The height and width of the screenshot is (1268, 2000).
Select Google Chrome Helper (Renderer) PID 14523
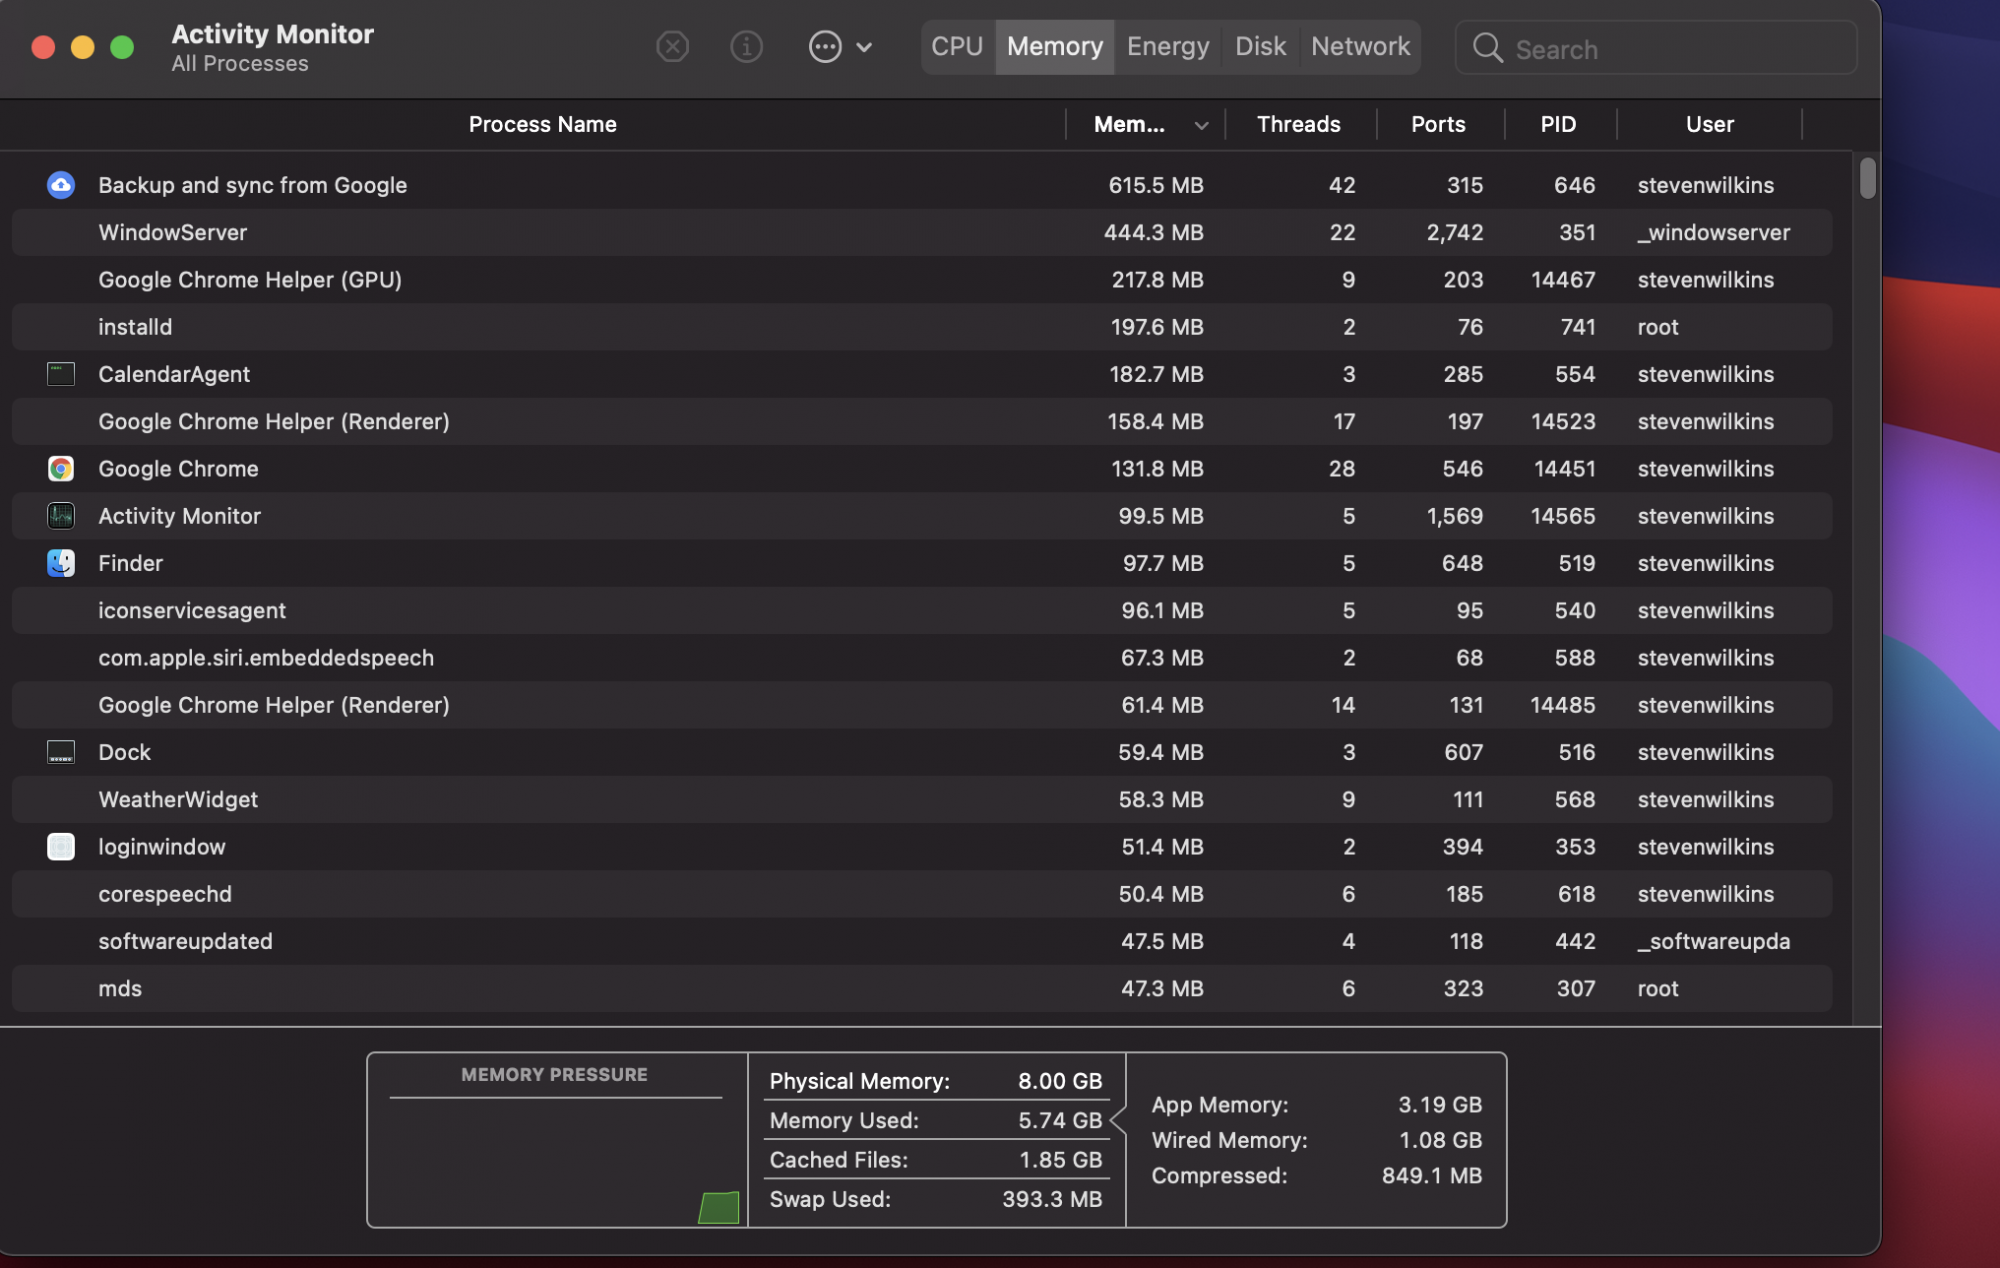coord(922,421)
